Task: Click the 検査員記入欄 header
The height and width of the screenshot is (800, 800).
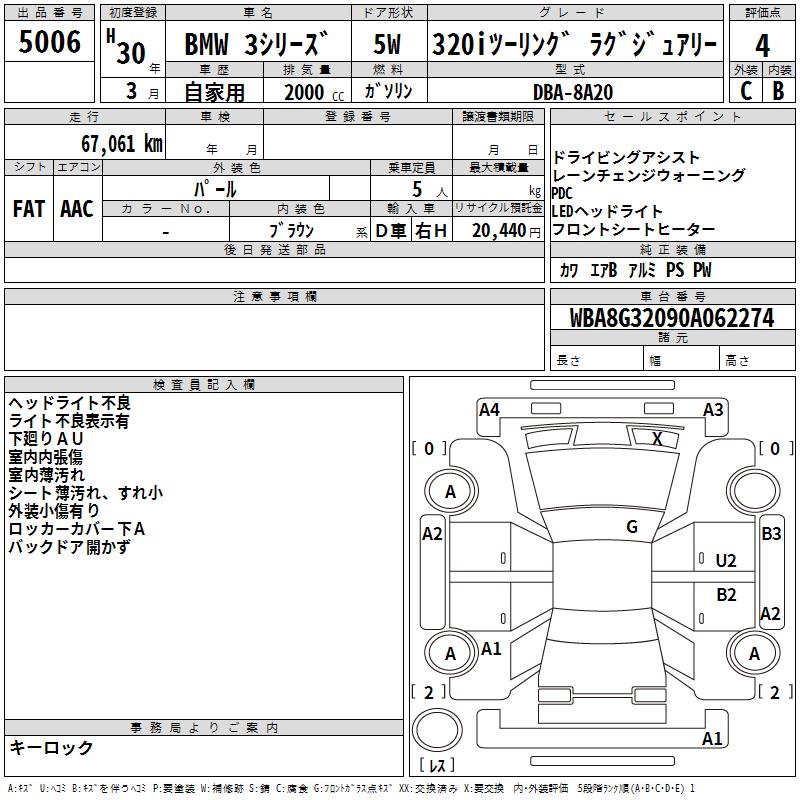Action: 204,385
